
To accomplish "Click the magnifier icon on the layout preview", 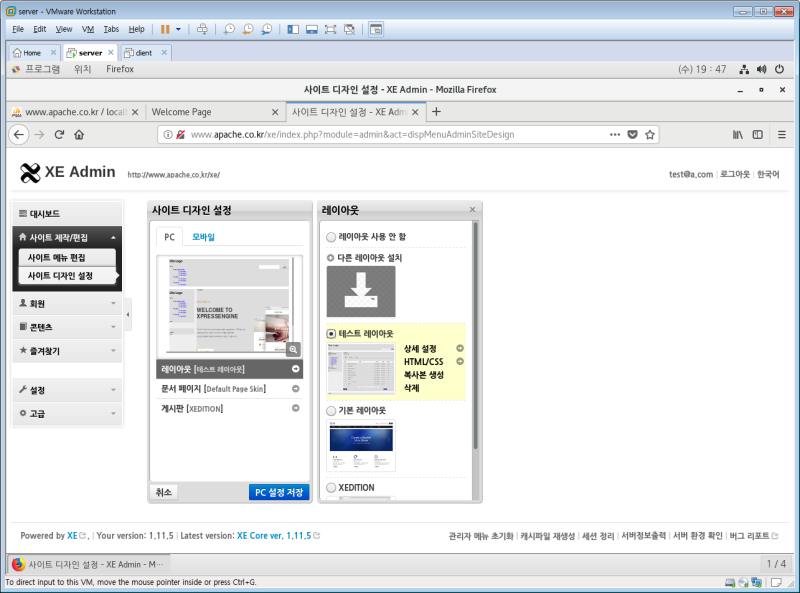I will (x=293, y=350).
